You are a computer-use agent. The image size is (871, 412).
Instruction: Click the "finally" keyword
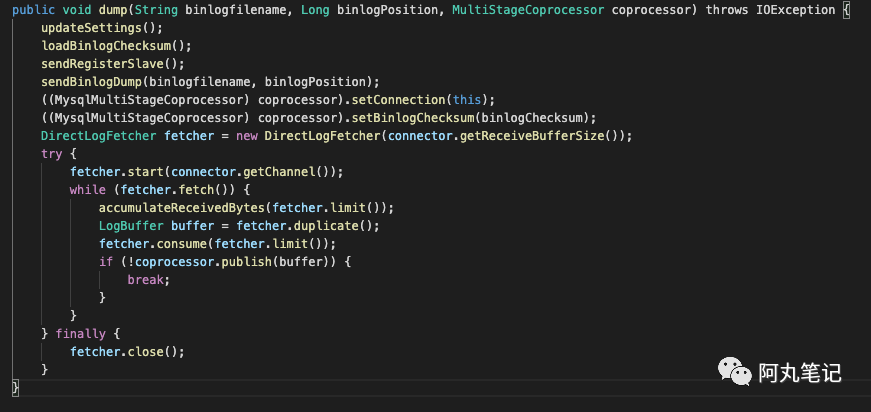click(81, 334)
